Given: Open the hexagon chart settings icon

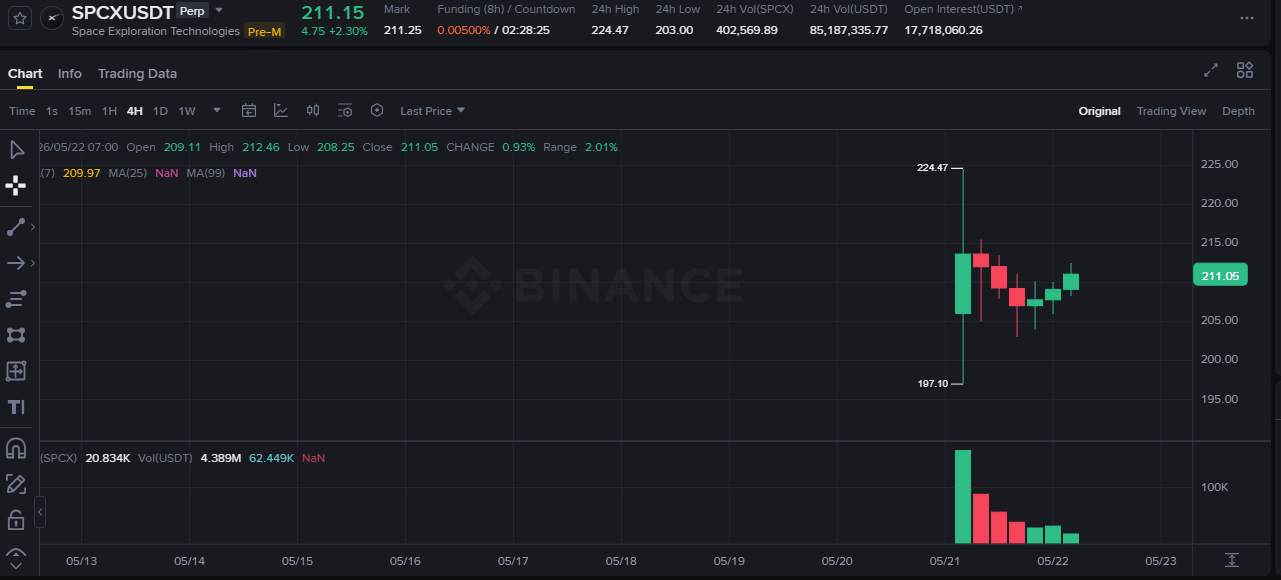Looking at the screenshot, I should tap(377, 111).
